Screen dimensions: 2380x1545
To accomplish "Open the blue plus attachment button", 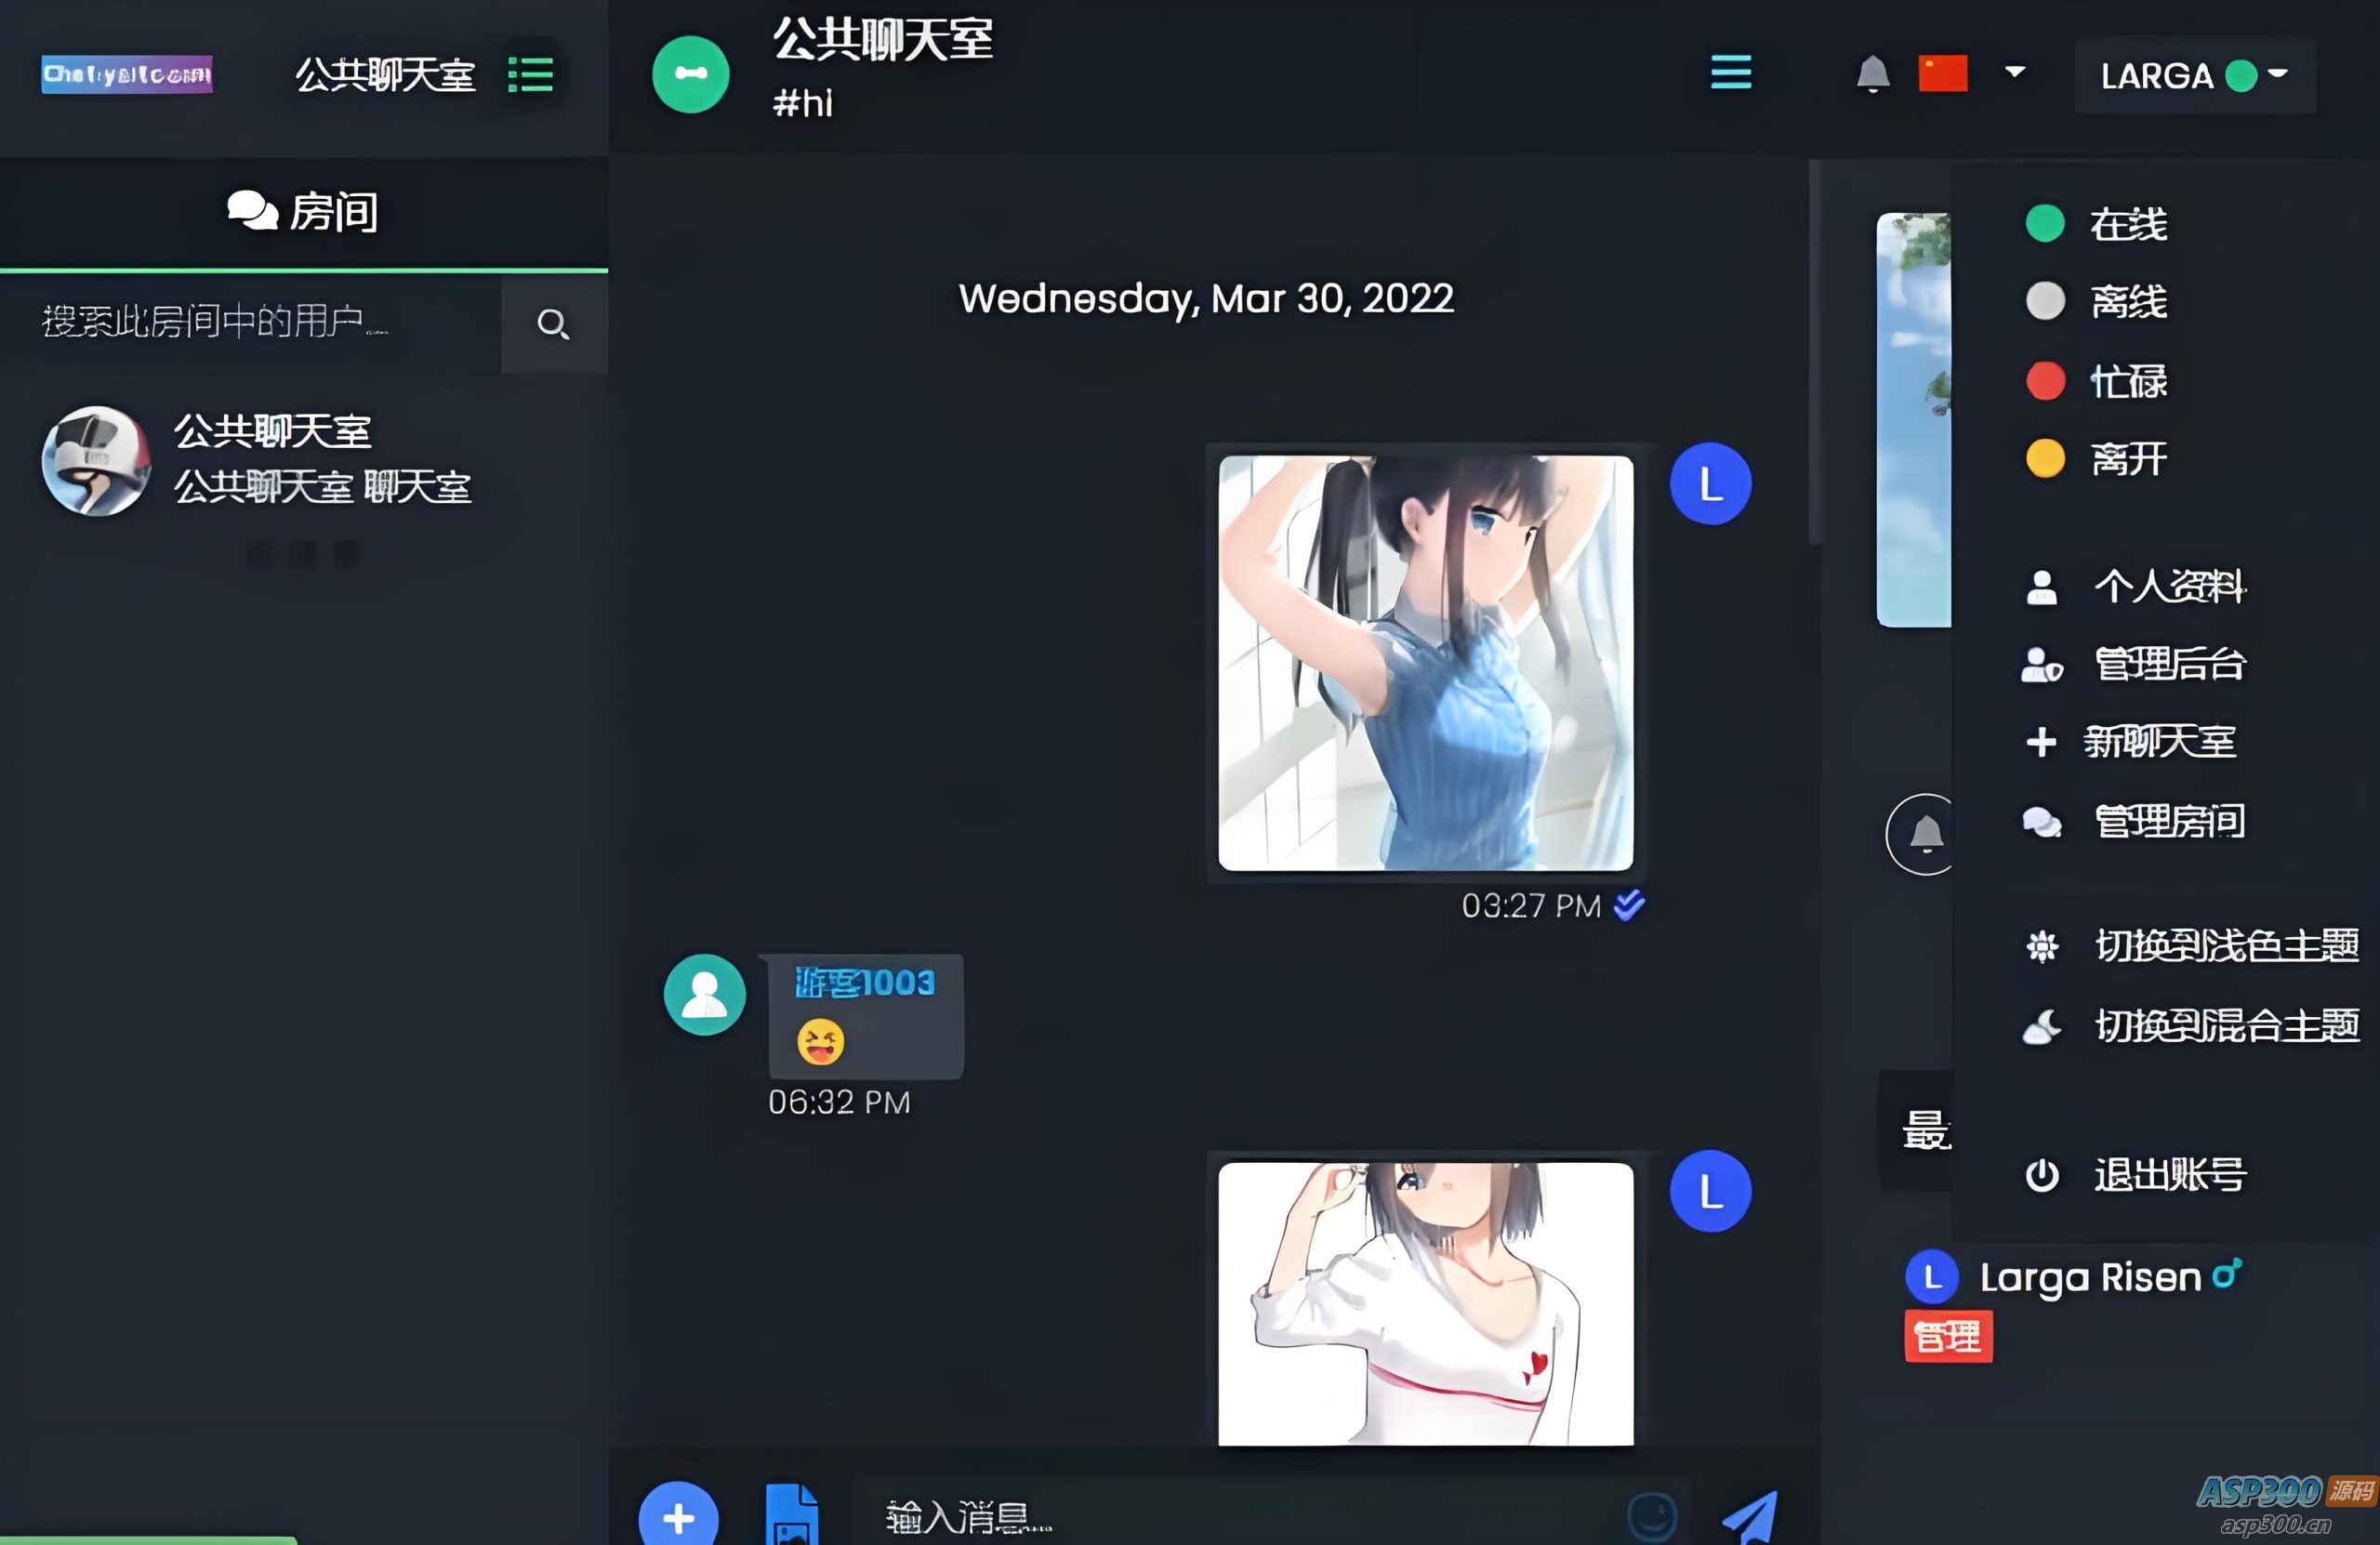I will pyautogui.click(x=678, y=1517).
